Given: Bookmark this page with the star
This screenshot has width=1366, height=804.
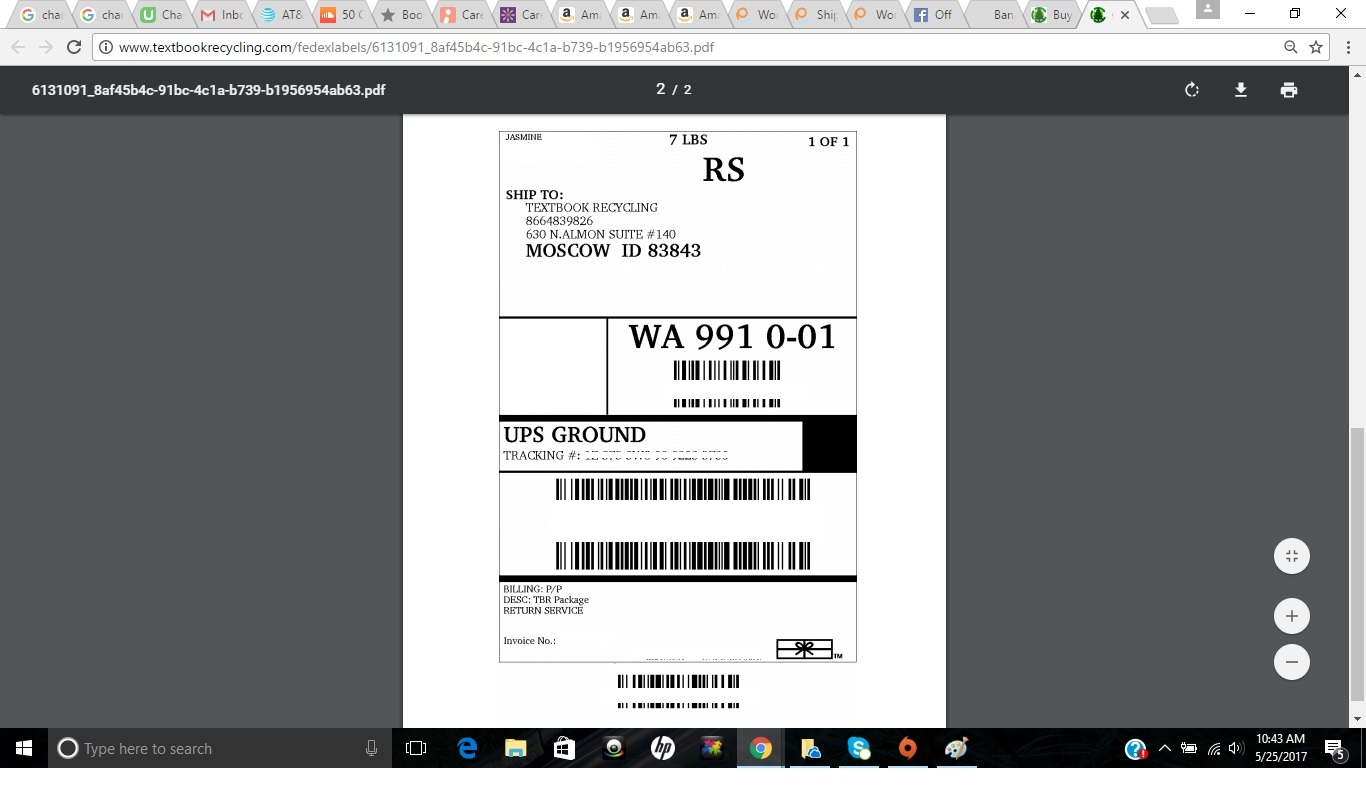Looking at the screenshot, I should [x=1316, y=47].
